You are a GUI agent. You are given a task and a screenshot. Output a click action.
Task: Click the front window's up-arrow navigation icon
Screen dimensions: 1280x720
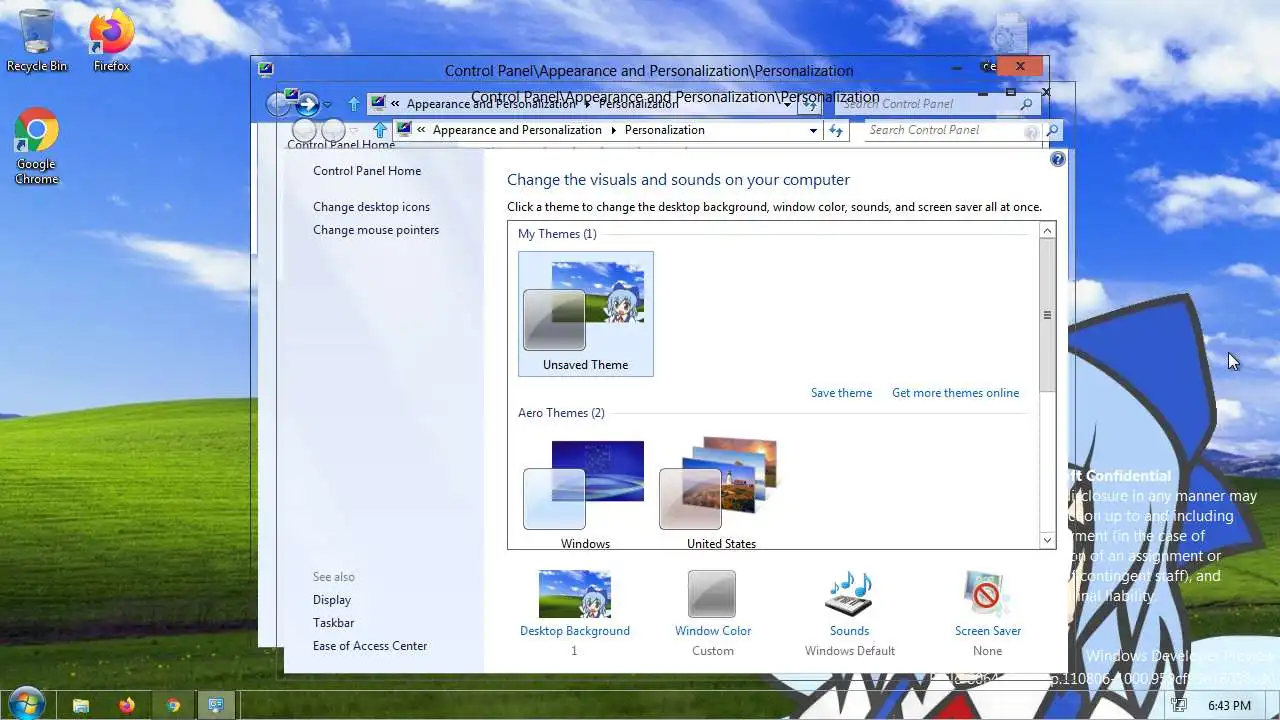coord(380,130)
